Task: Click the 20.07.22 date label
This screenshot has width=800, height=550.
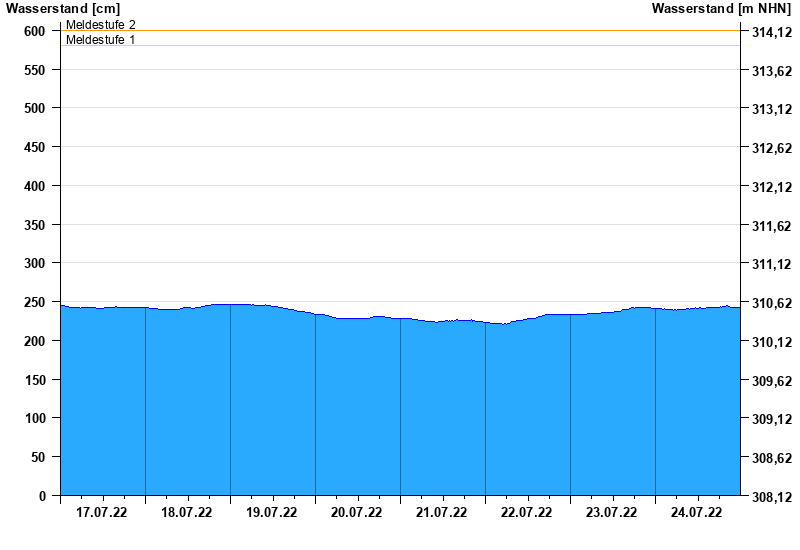Action: (357, 513)
